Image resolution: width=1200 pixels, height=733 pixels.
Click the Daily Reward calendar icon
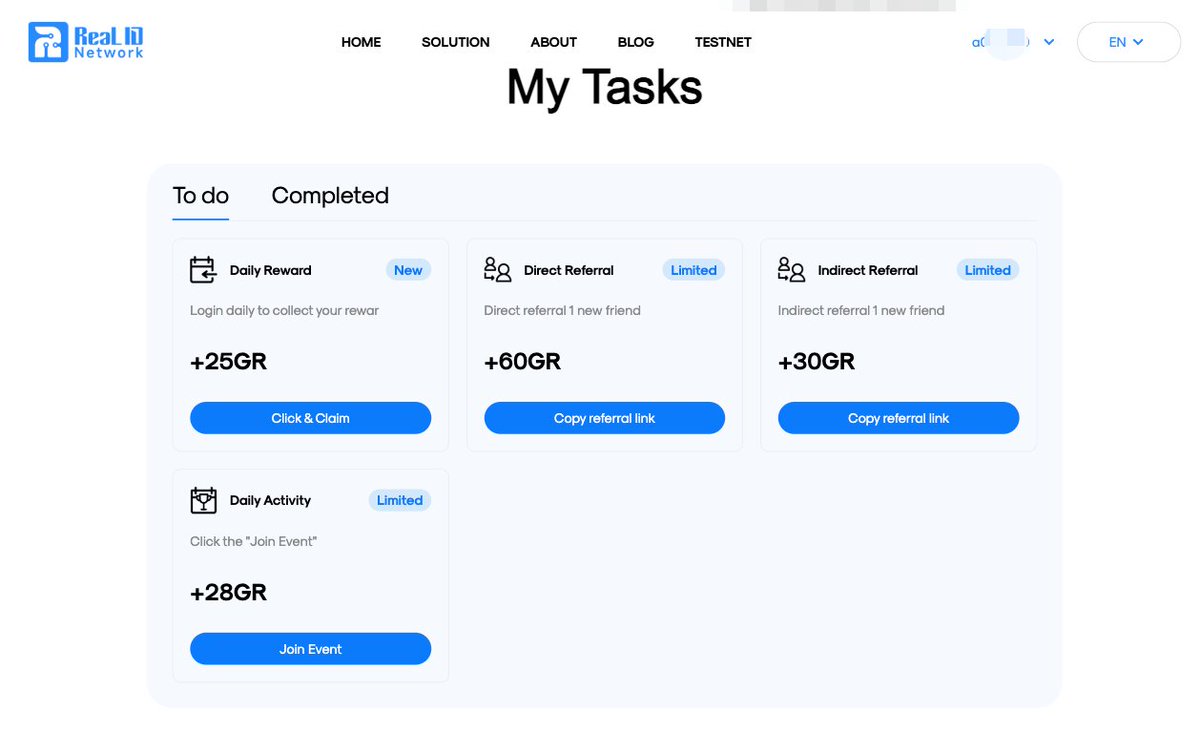click(x=203, y=270)
